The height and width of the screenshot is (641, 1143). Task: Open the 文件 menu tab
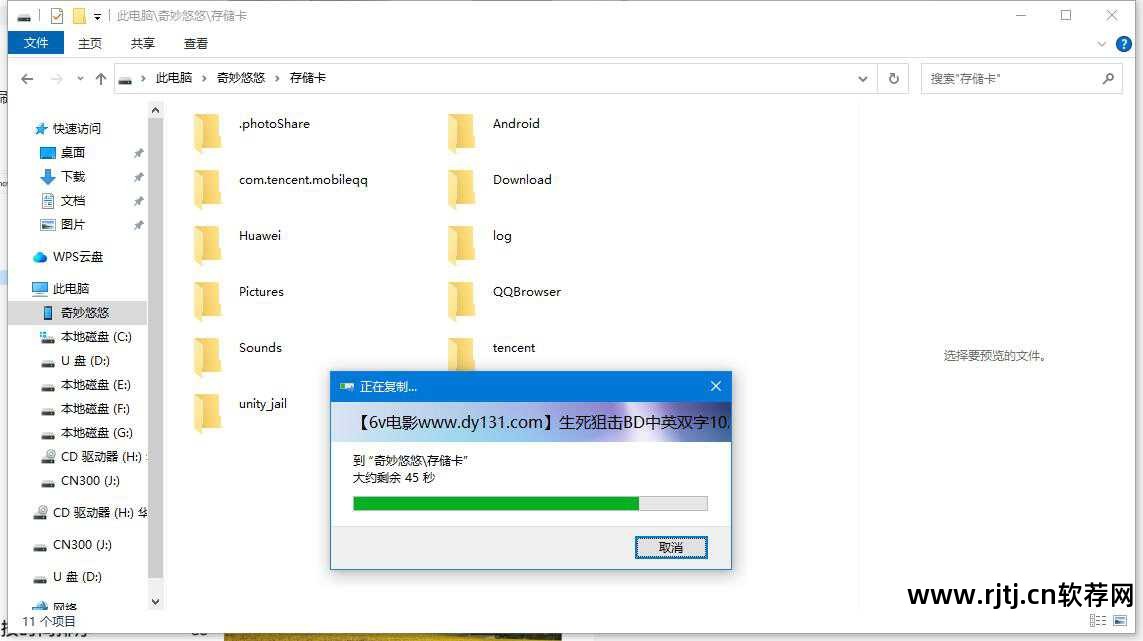tap(36, 43)
